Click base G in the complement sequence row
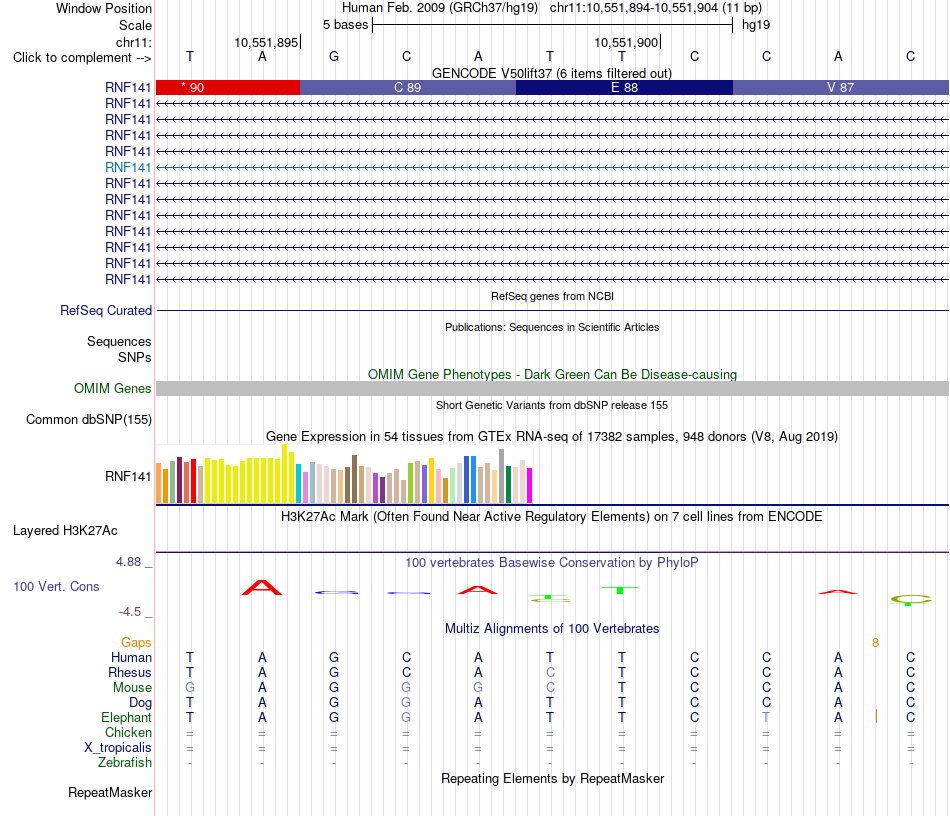The height and width of the screenshot is (816, 950). (334, 56)
